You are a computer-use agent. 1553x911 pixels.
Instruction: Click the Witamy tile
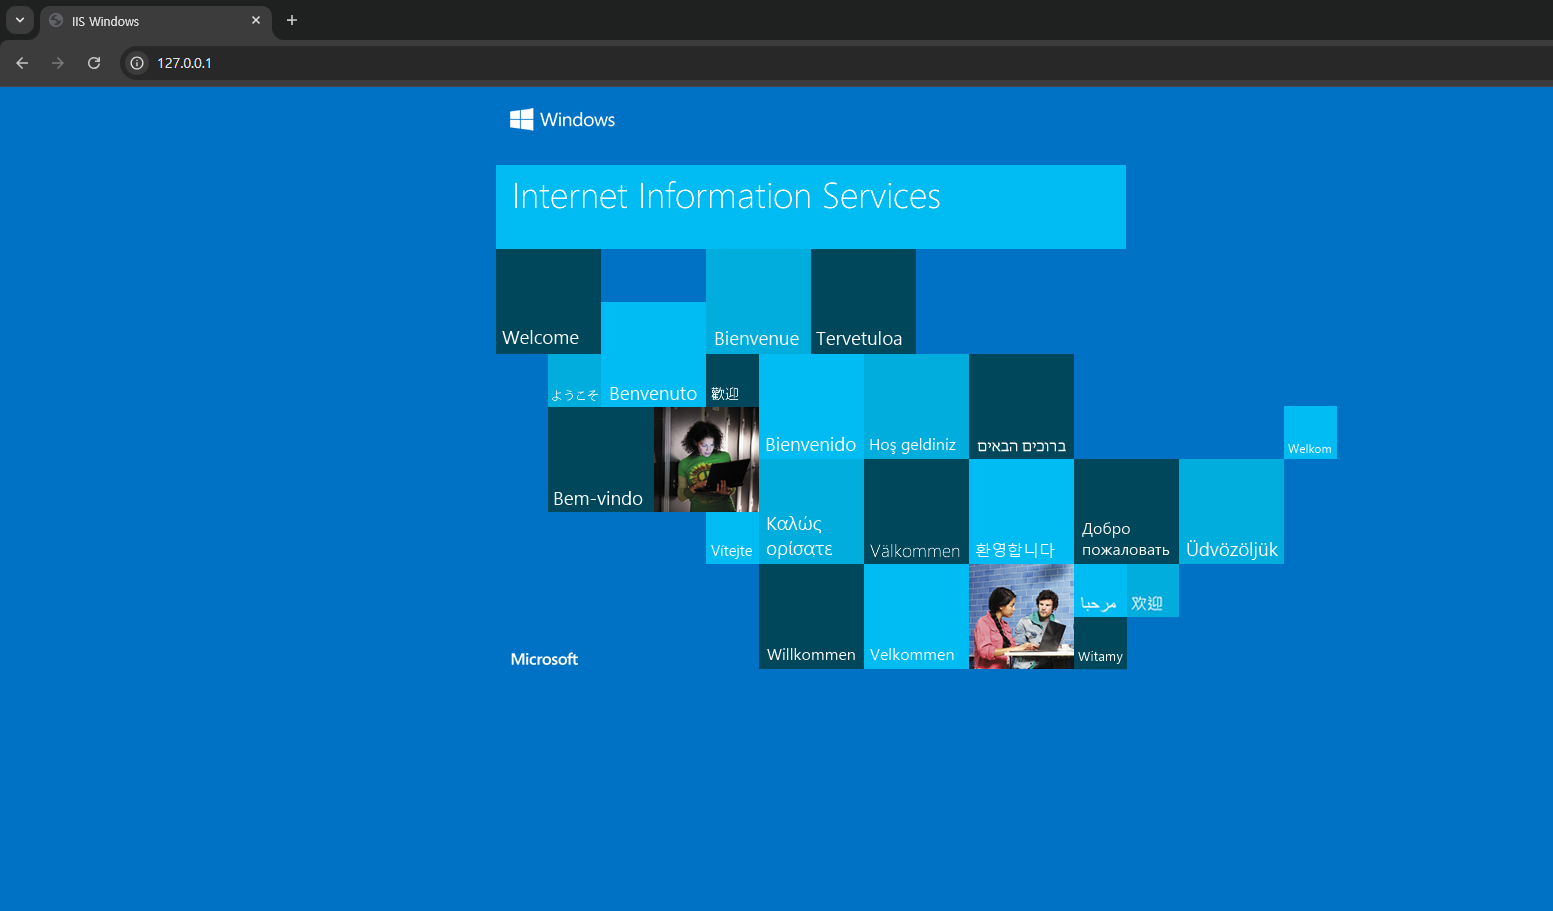coord(1100,643)
